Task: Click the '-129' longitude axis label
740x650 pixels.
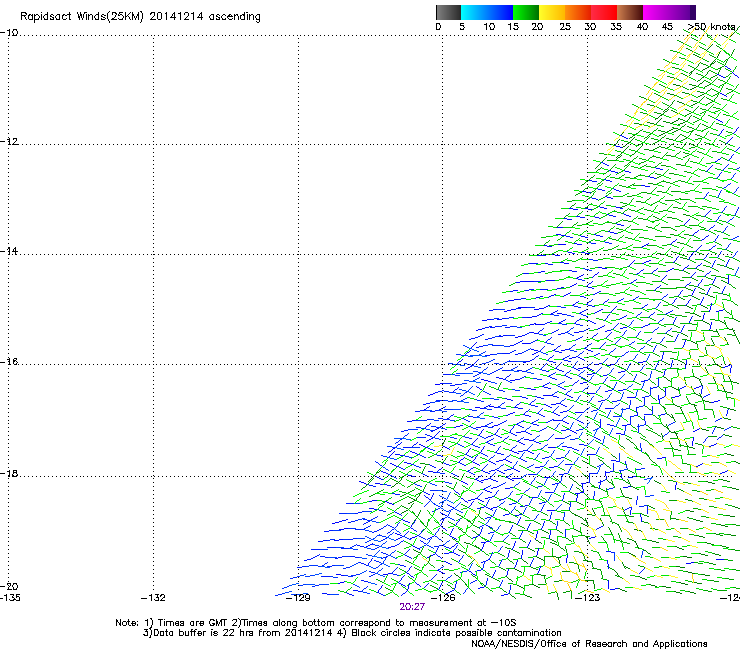Action: click(x=298, y=598)
